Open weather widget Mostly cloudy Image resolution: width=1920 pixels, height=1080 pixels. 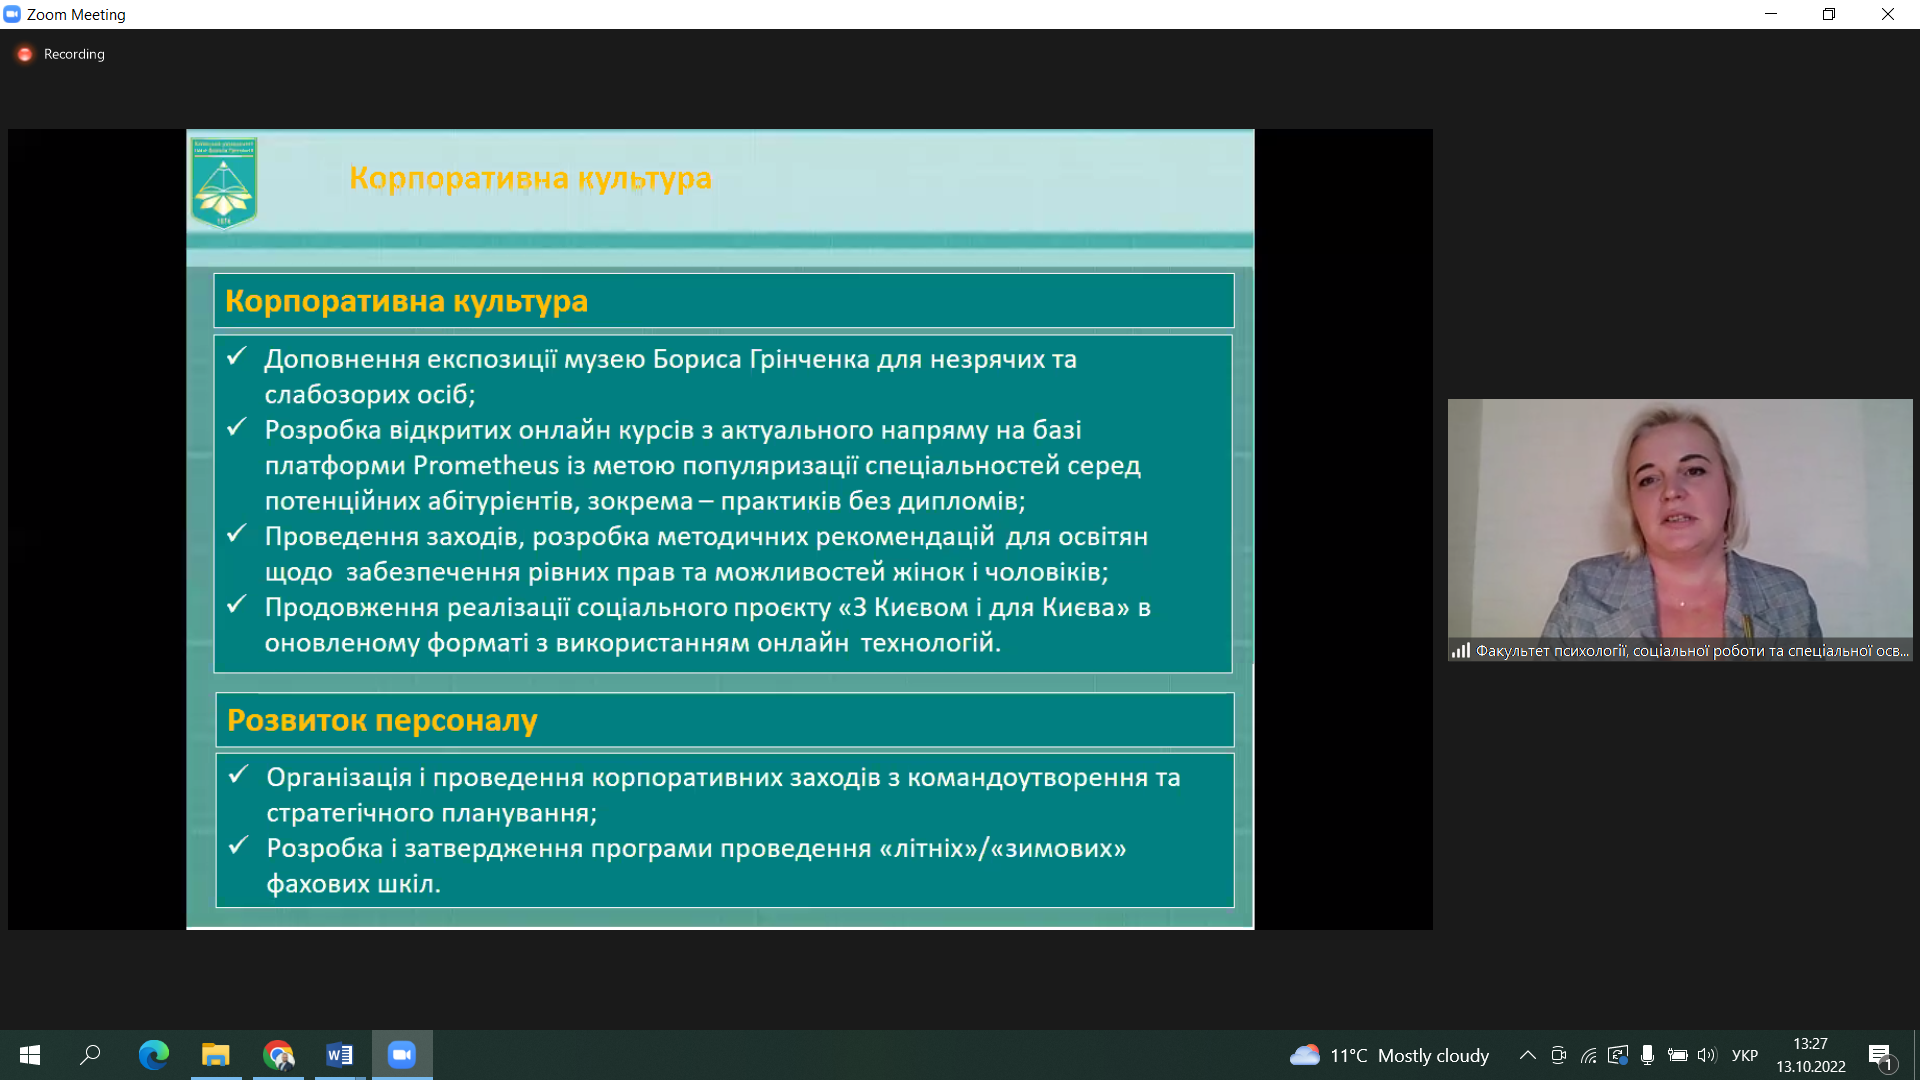(x=1389, y=1055)
